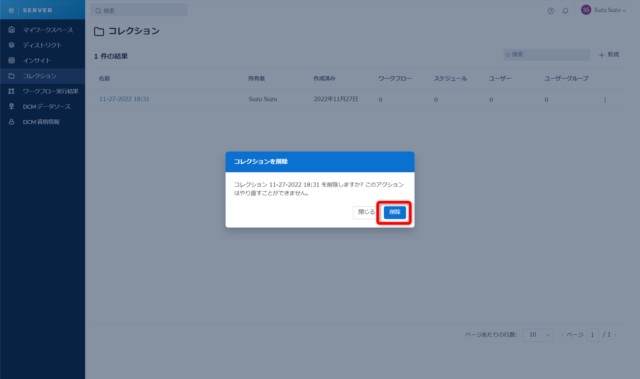Image resolution: width=640 pixels, height=379 pixels.
Task: Focus the top global search field
Action: tap(139, 10)
